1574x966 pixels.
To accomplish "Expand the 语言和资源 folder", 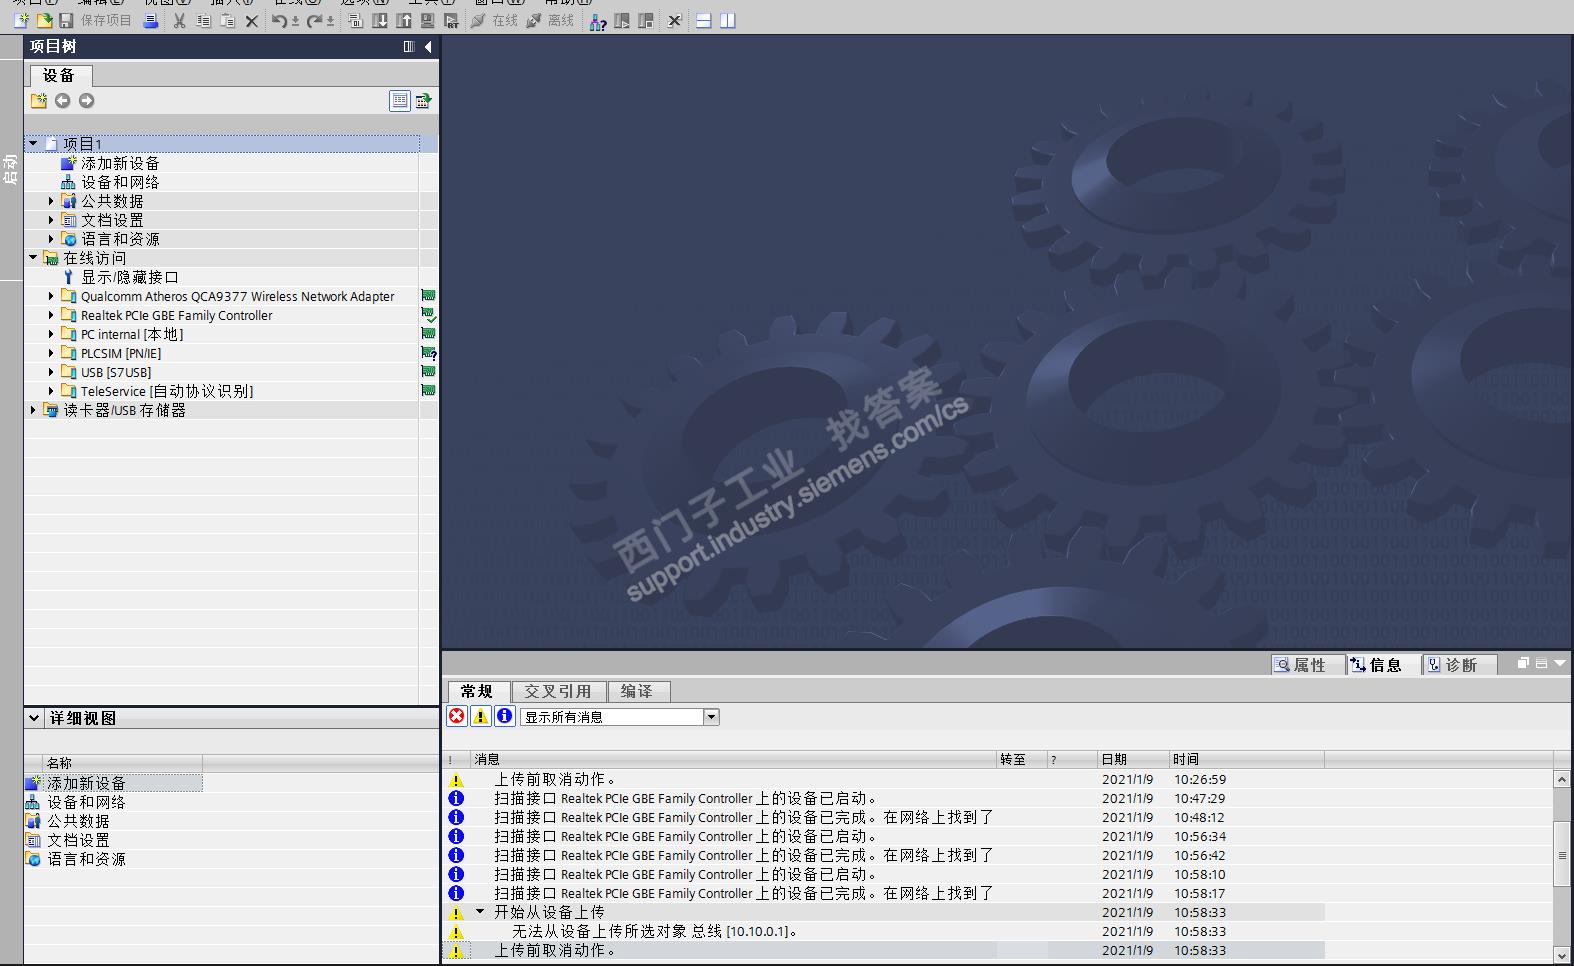I will [x=51, y=239].
